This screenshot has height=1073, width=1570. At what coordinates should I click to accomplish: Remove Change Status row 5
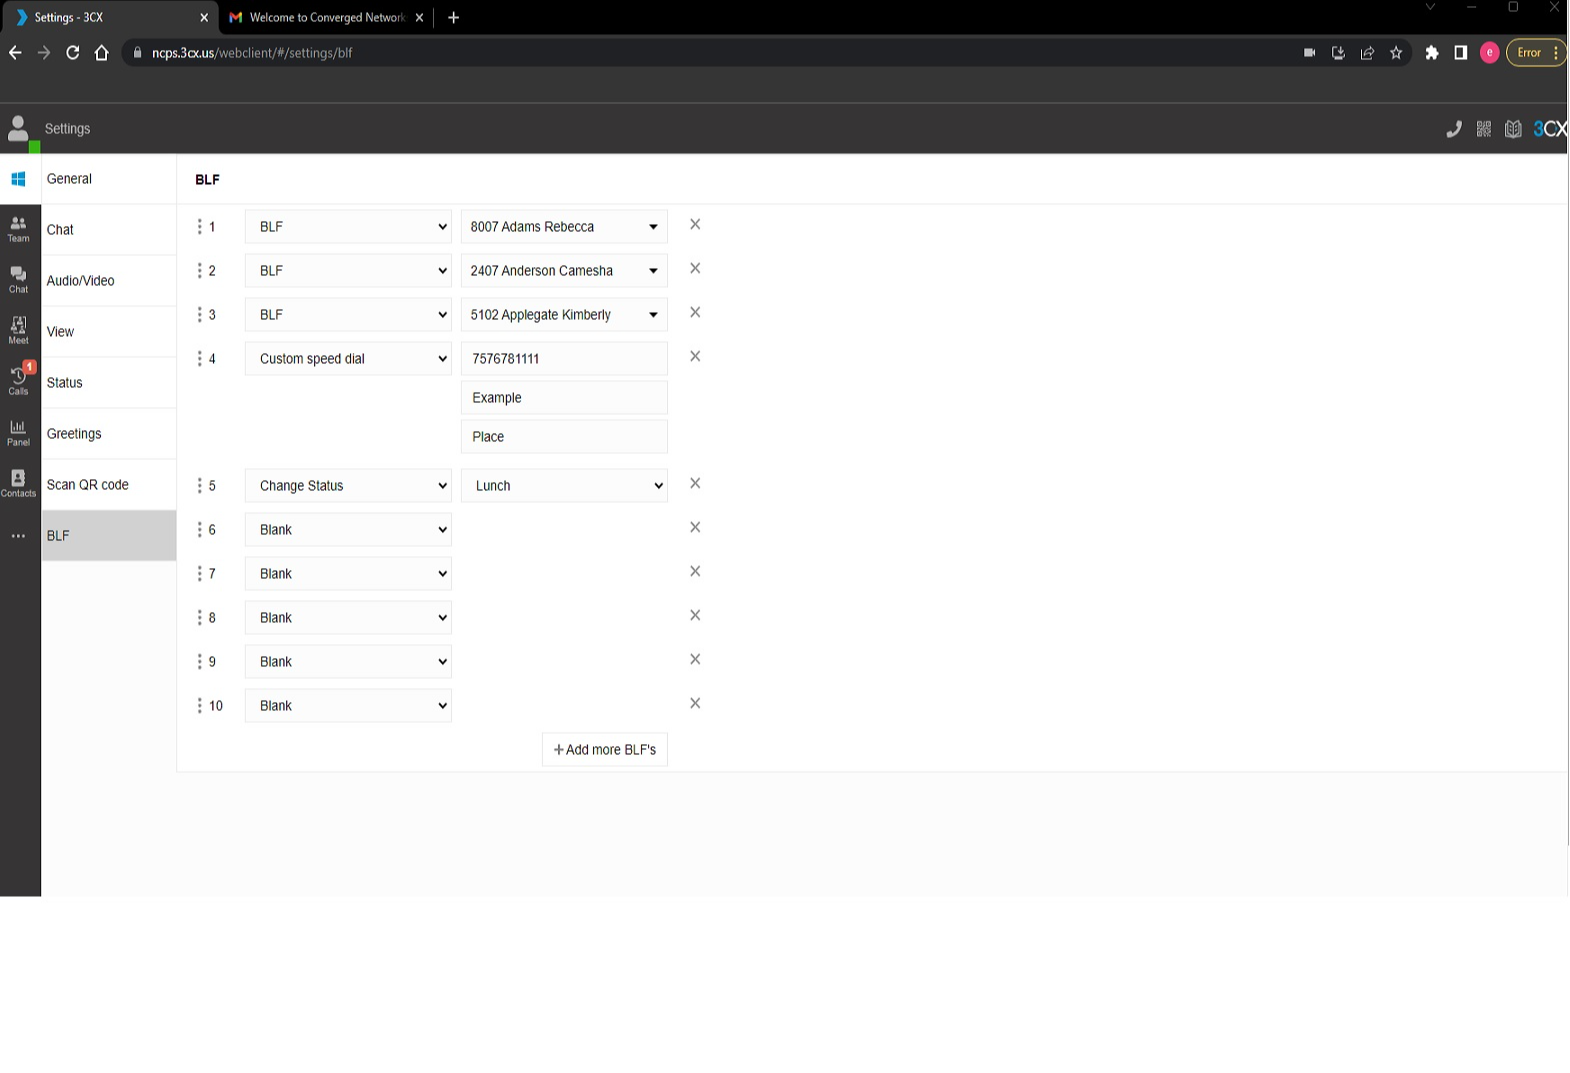tap(695, 484)
